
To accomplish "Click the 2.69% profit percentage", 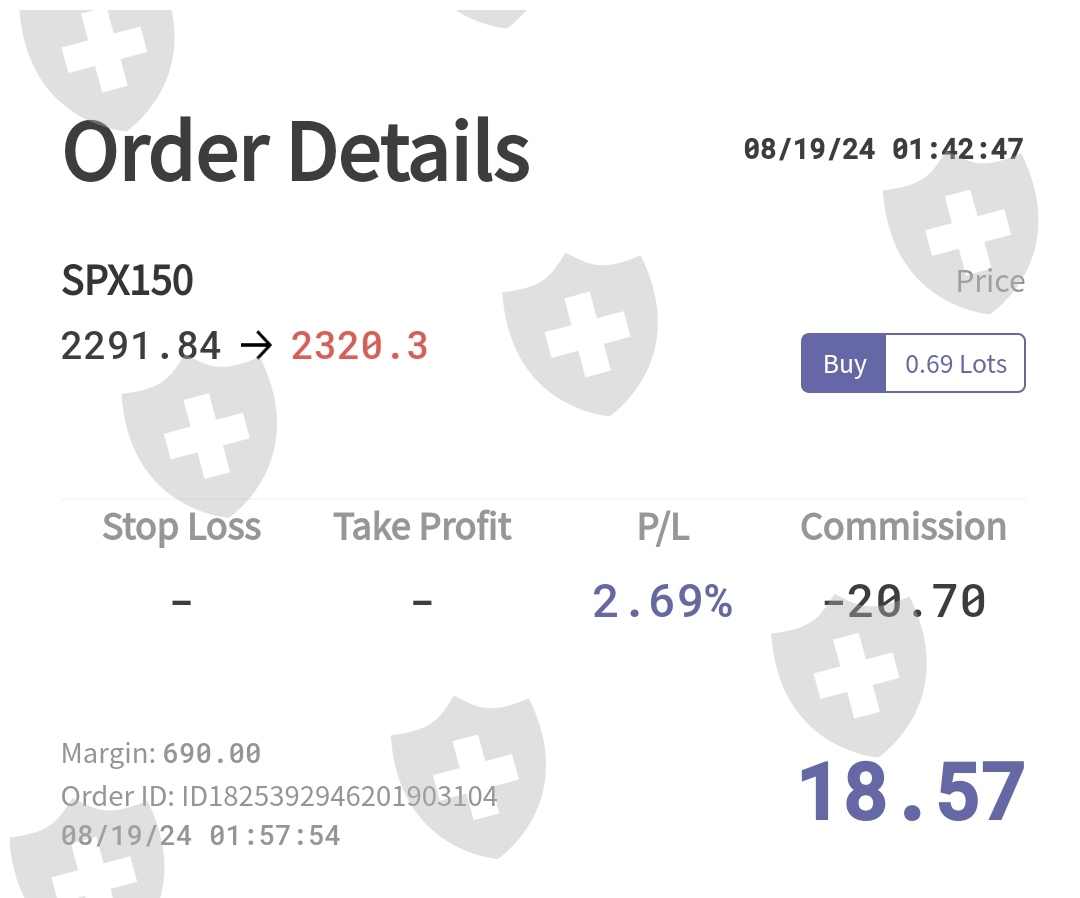I will click(x=662, y=602).
